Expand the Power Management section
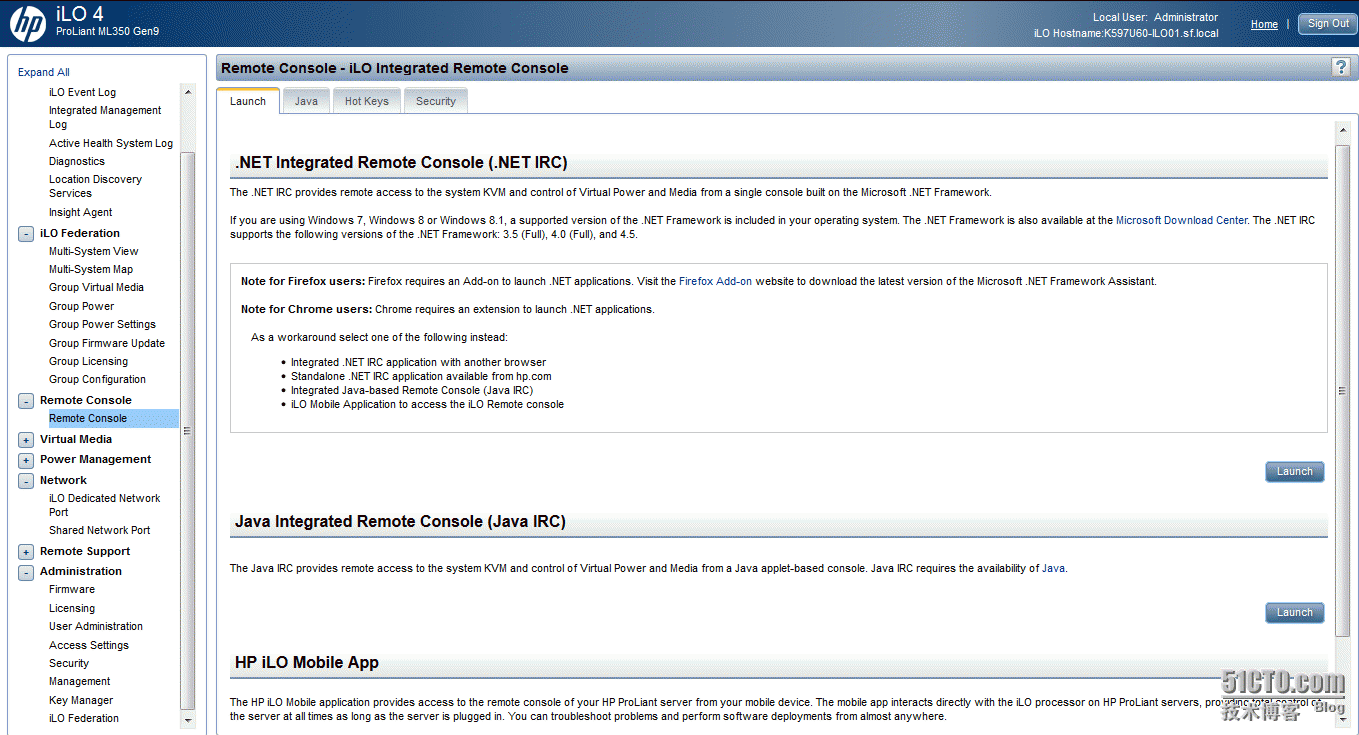 [26, 460]
